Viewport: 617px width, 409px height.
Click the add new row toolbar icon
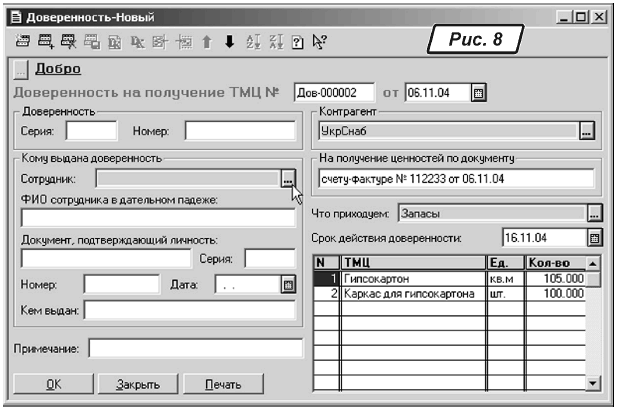tap(46, 42)
